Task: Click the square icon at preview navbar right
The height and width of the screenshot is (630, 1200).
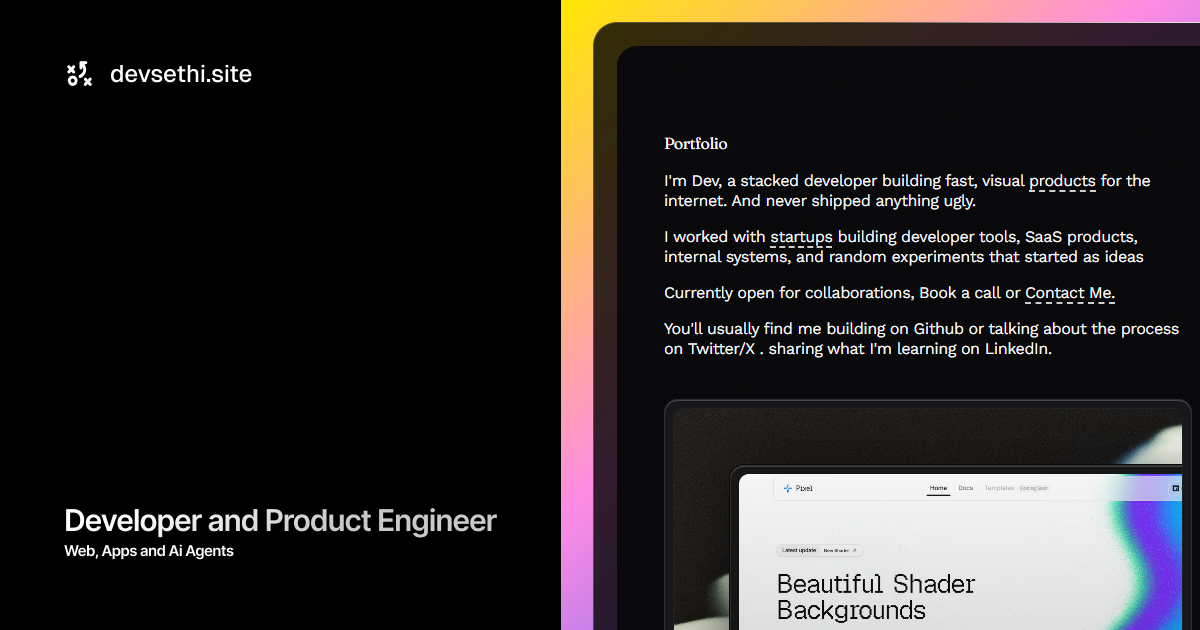Action: click(x=1176, y=488)
